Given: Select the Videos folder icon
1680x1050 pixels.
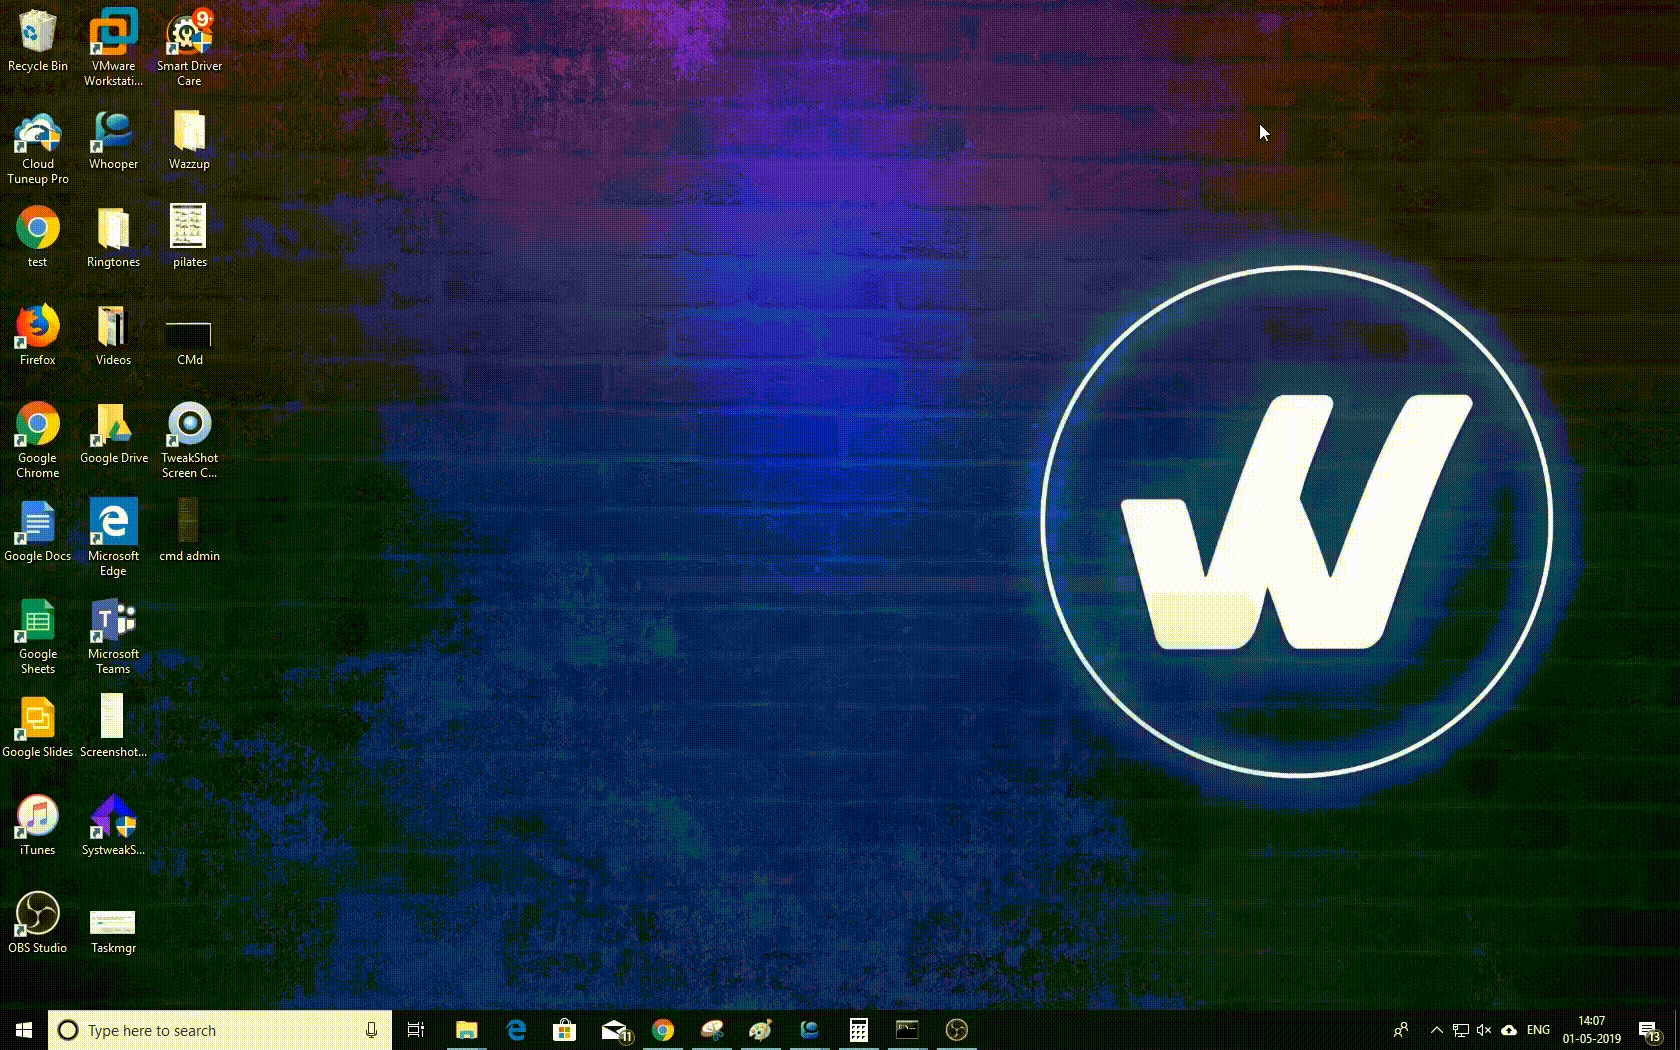Looking at the screenshot, I should (x=113, y=335).
